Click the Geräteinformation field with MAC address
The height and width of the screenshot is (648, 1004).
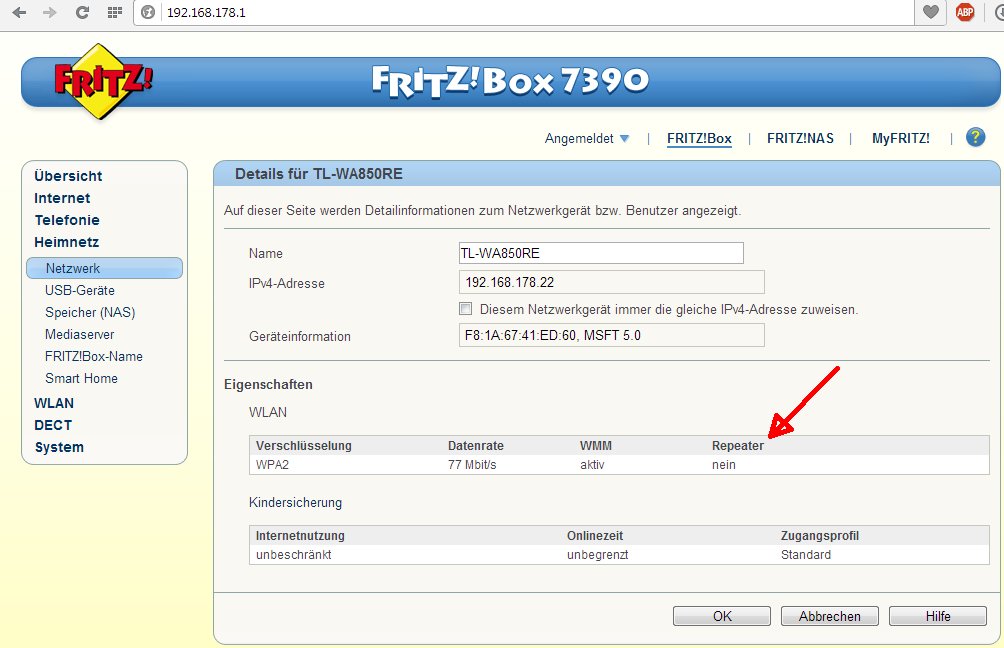point(611,335)
